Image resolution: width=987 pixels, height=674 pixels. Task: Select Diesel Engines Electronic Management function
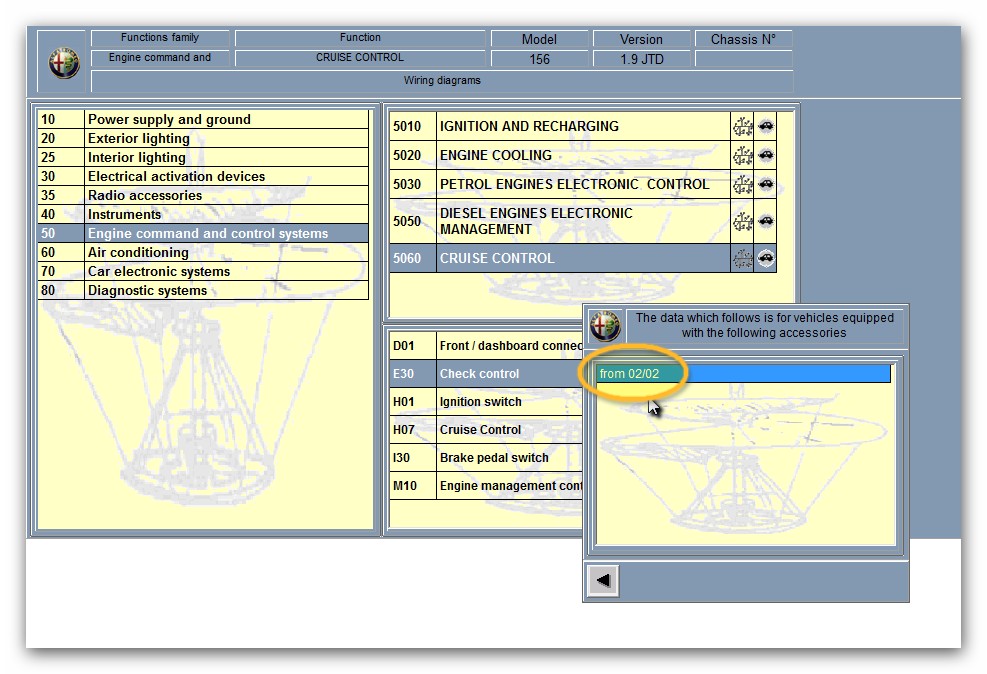click(x=582, y=221)
